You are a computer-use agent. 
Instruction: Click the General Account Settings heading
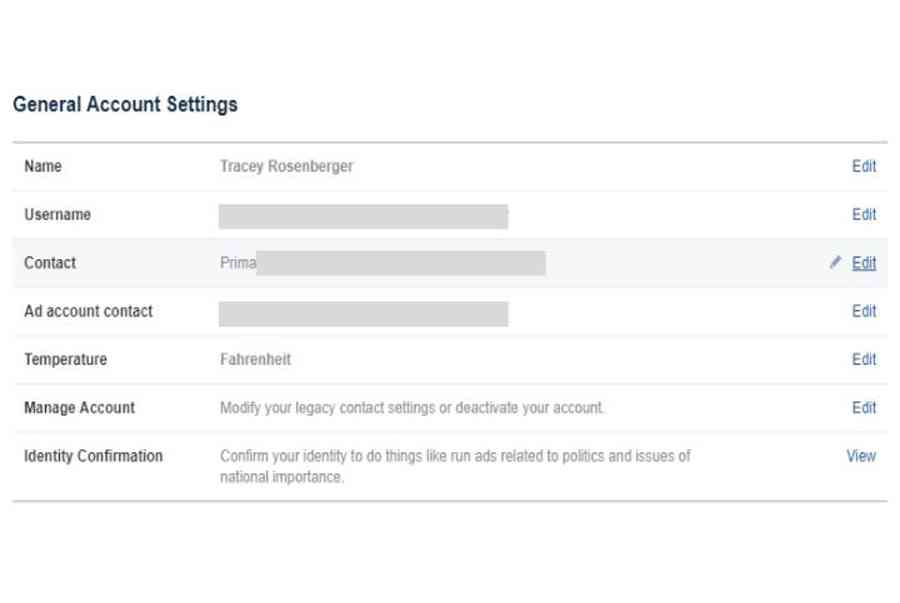(125, 104)
